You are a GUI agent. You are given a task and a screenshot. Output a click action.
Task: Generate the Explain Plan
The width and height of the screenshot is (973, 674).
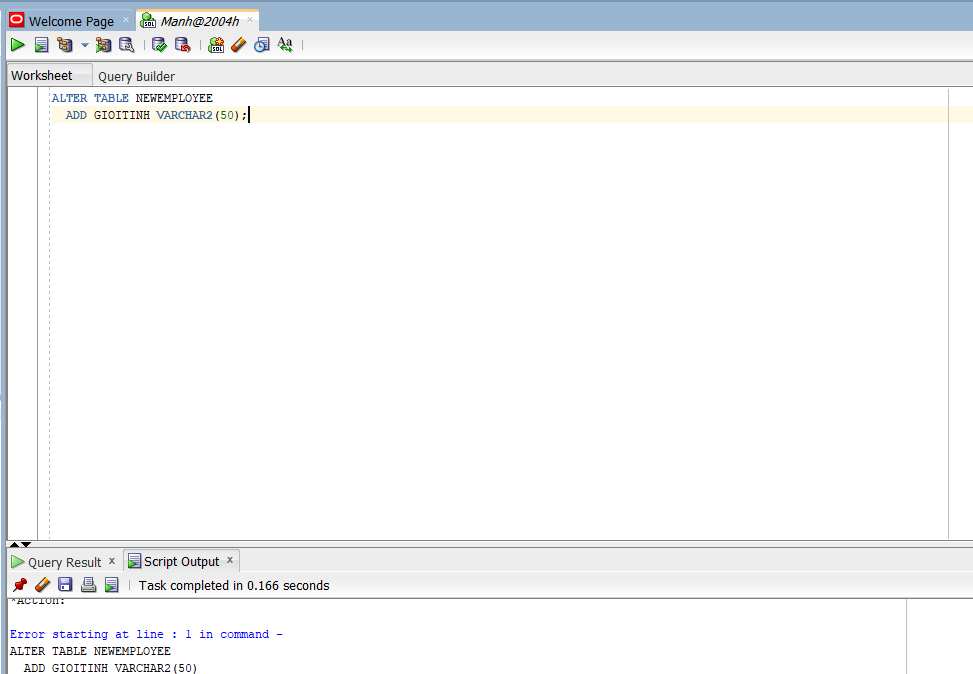(63, 45)
